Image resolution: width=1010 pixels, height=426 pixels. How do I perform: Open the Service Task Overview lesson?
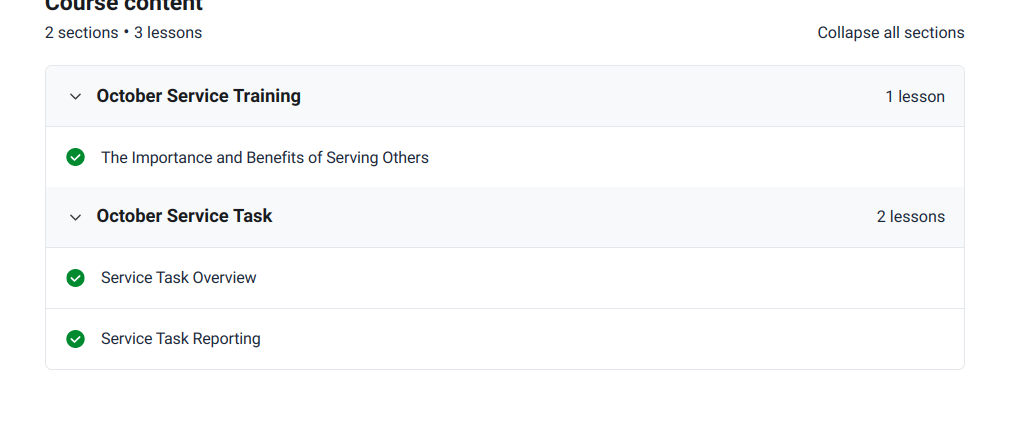pos(178,278)
